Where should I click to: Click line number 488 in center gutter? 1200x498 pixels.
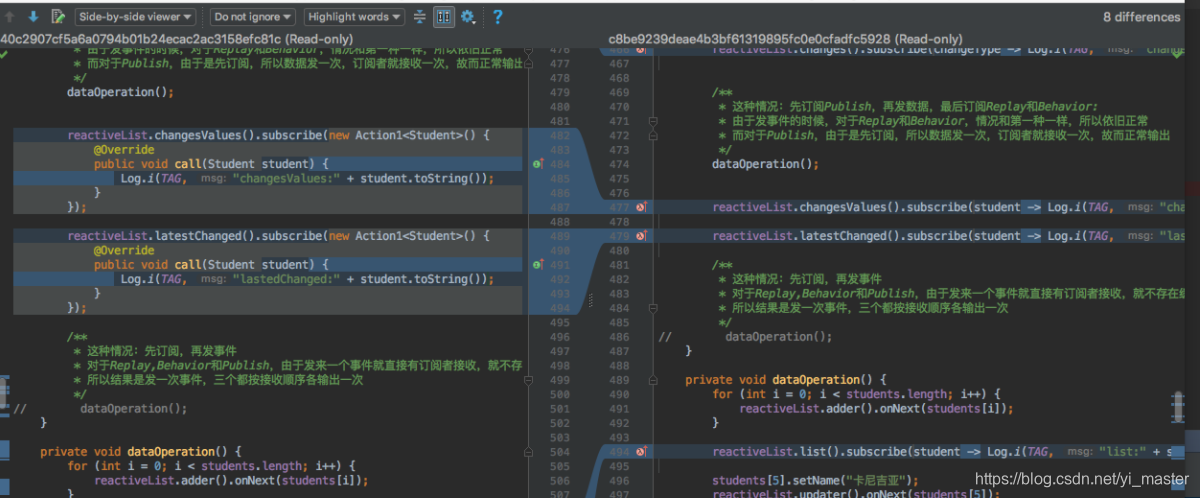click(x=559, y=221)
